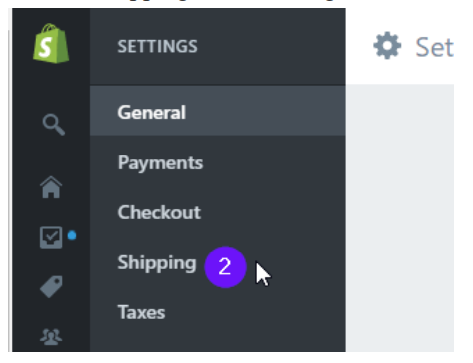Click the Settings gear icon in the header
This screenshot has width=473, height=363.
pos(387,46)
